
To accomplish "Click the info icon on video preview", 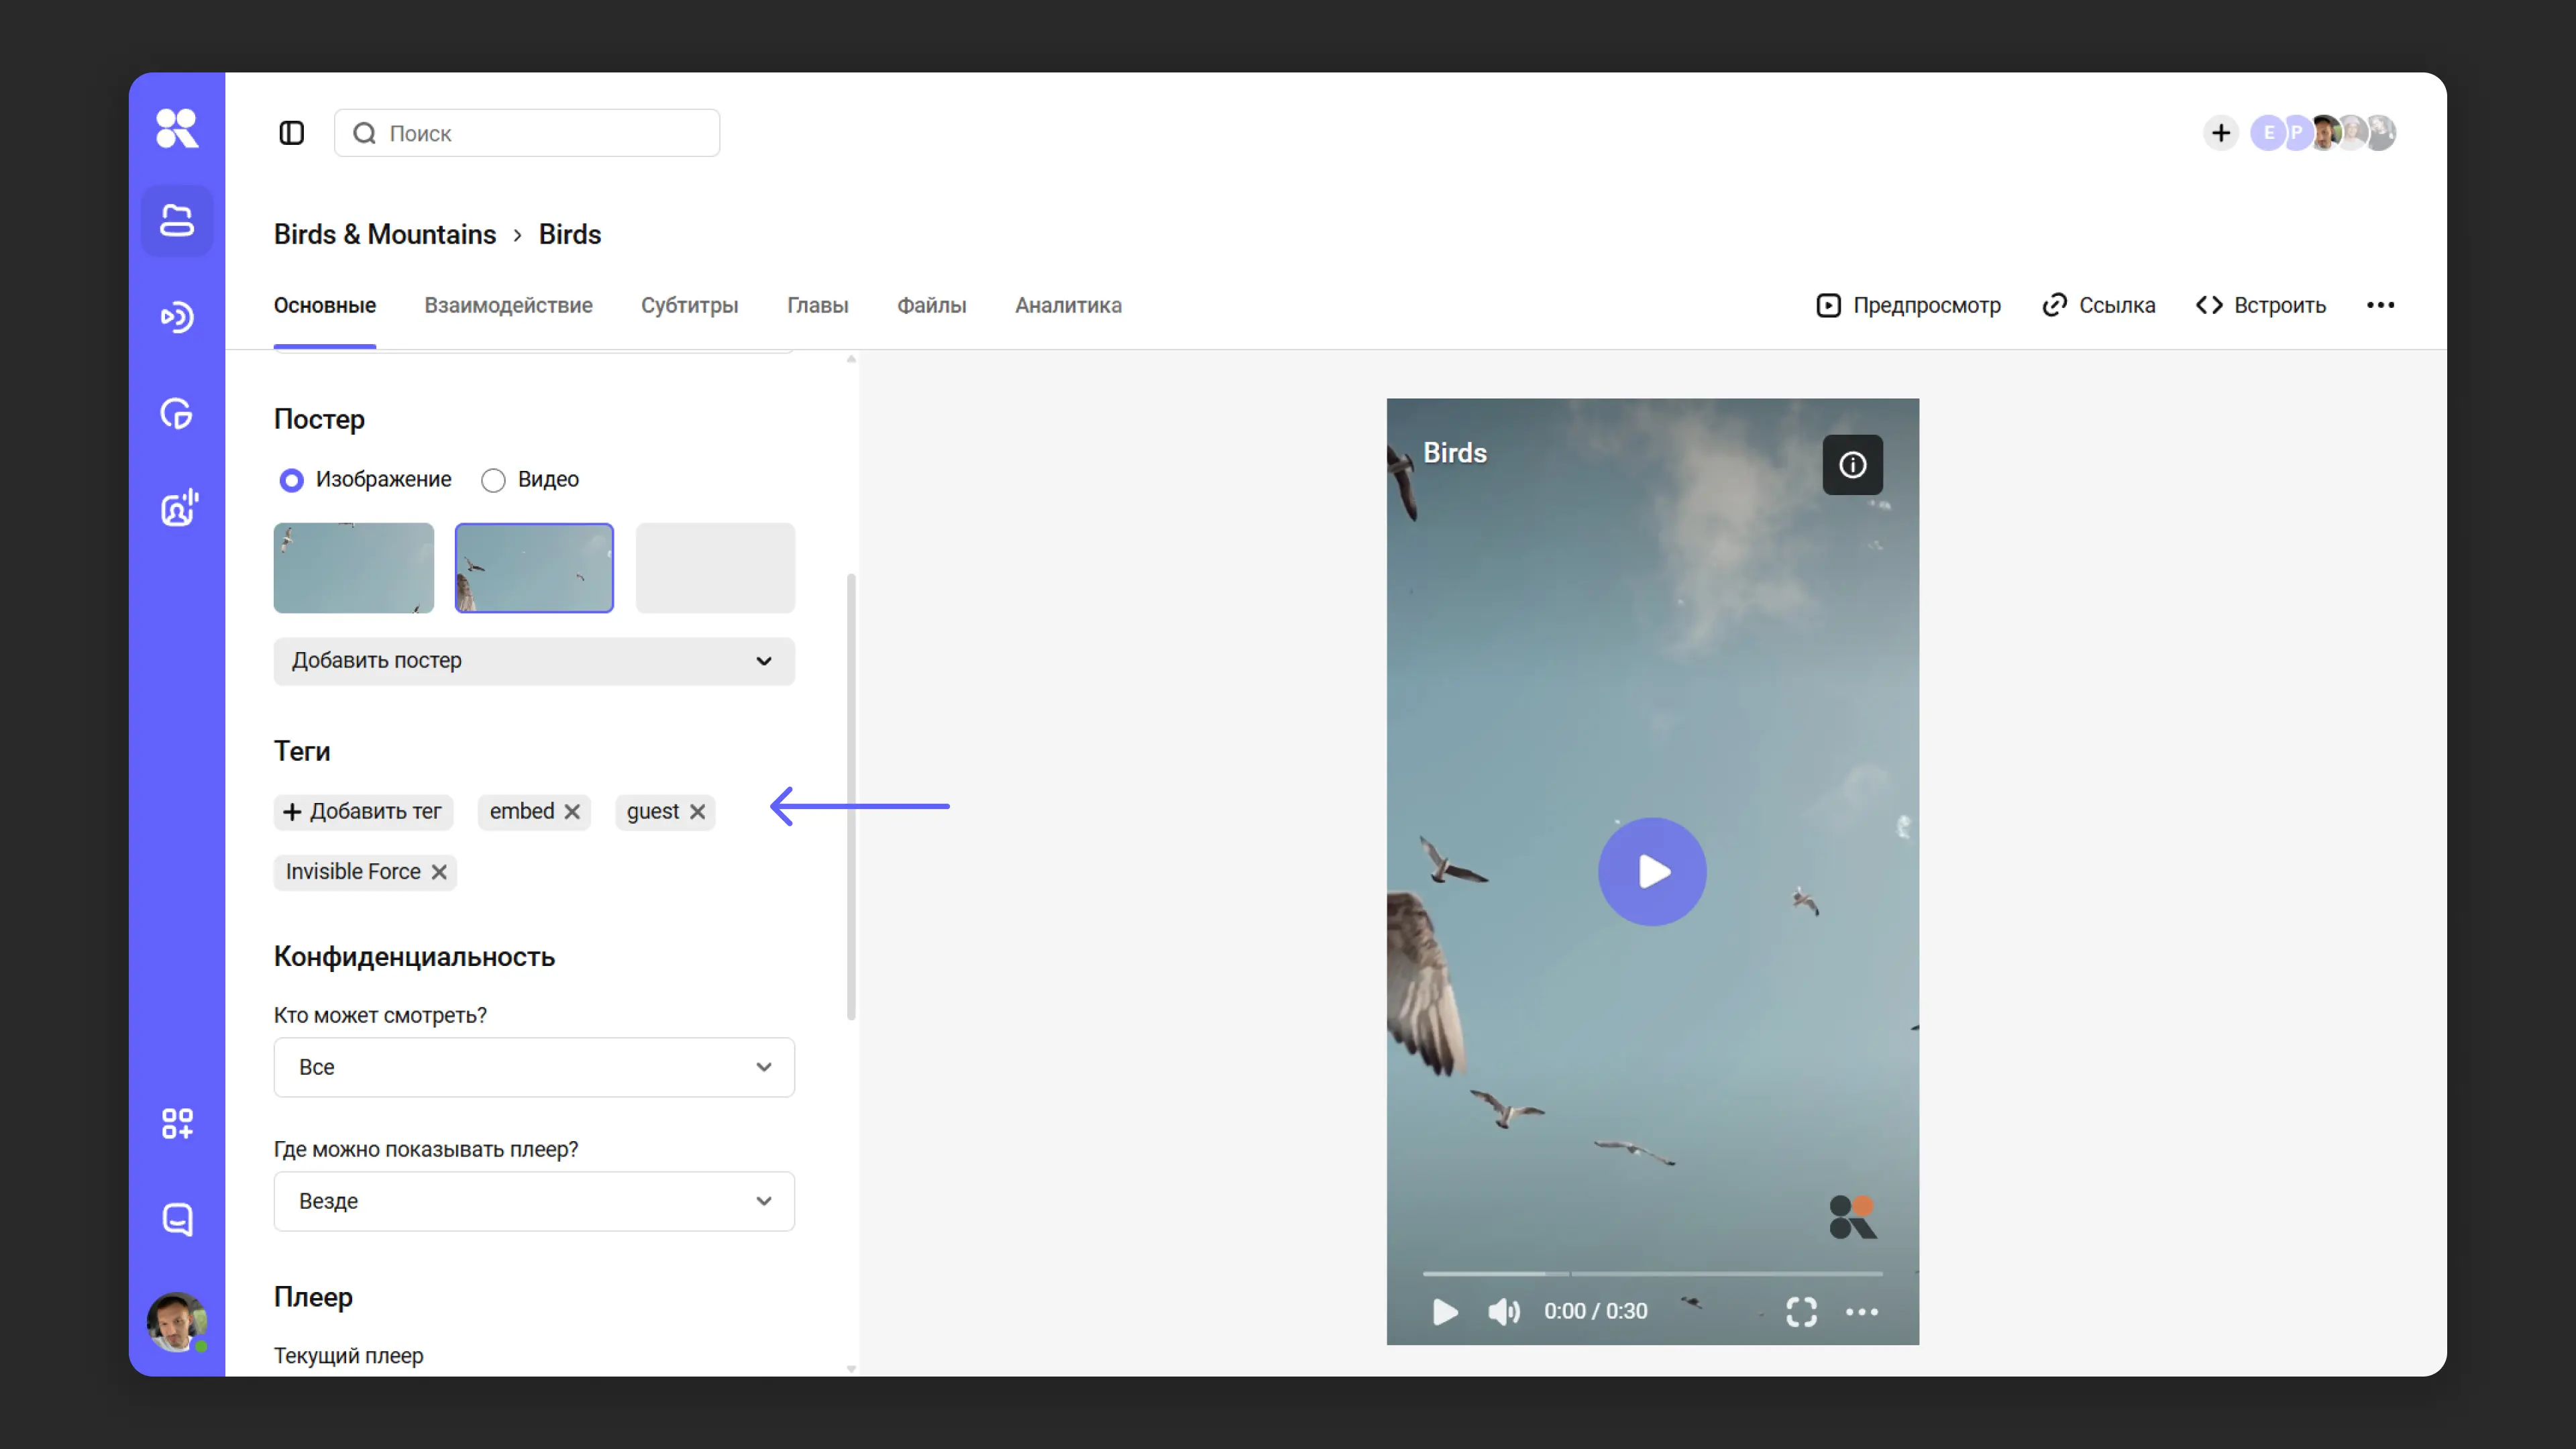I will 1852,465.
